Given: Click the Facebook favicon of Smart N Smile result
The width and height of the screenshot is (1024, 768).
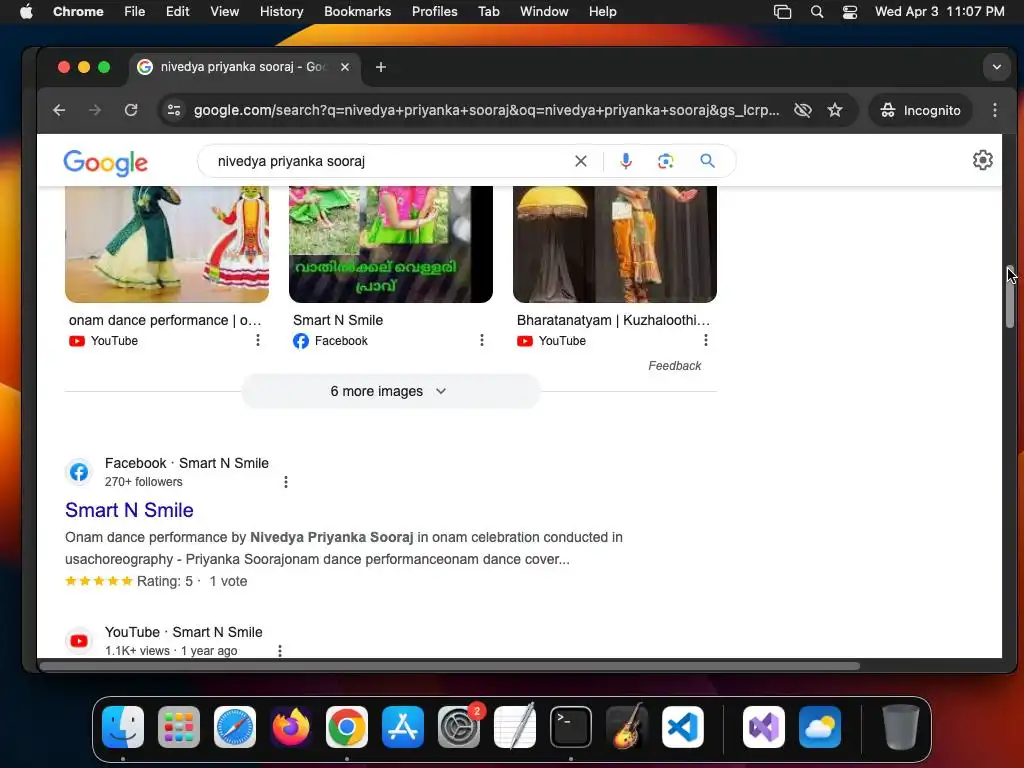Looking at the screenshot, I should (x=79, y=472).
